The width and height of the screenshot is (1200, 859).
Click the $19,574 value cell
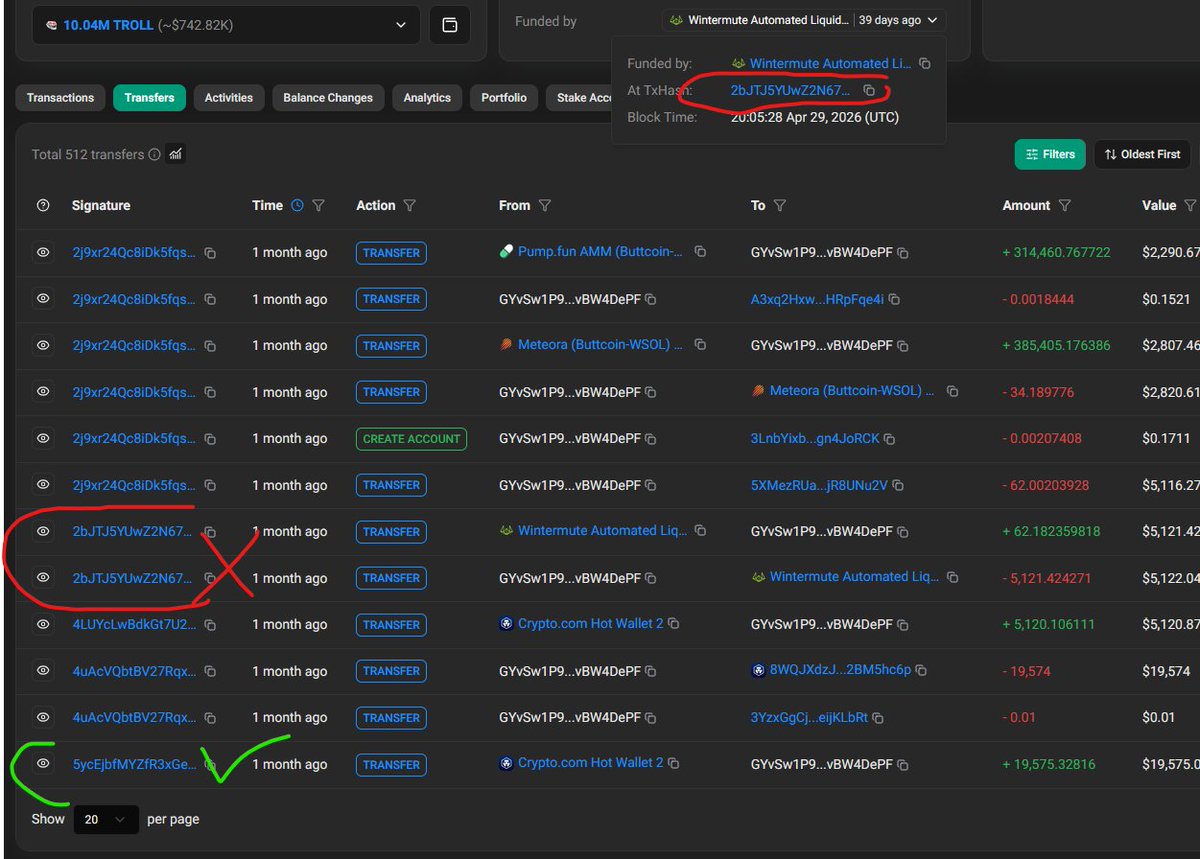pyautogui.click(x=1166, y=671)
